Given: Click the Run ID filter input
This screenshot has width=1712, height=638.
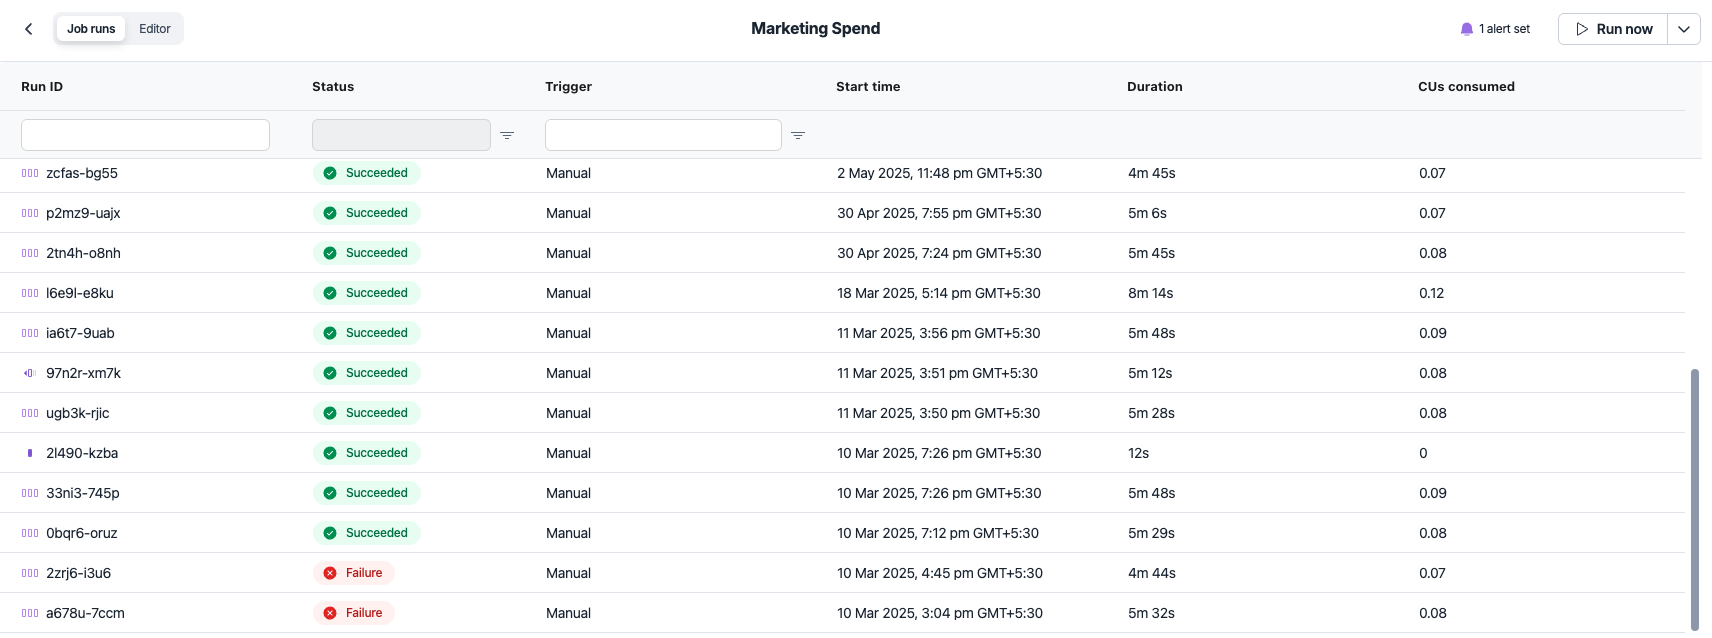Looking at the screenshot, I should tap(145, 135).
